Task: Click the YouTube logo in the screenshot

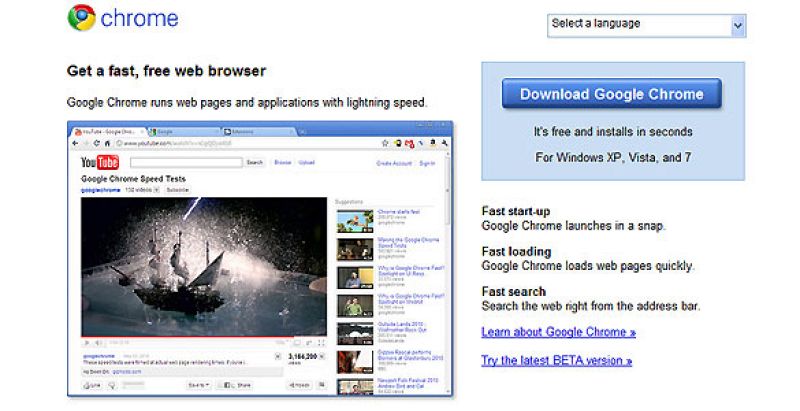Action: coord(100,162)
